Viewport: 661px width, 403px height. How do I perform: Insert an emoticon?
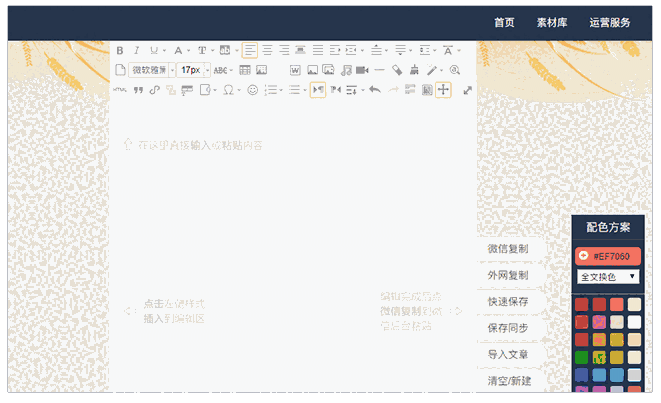(253, 90)
